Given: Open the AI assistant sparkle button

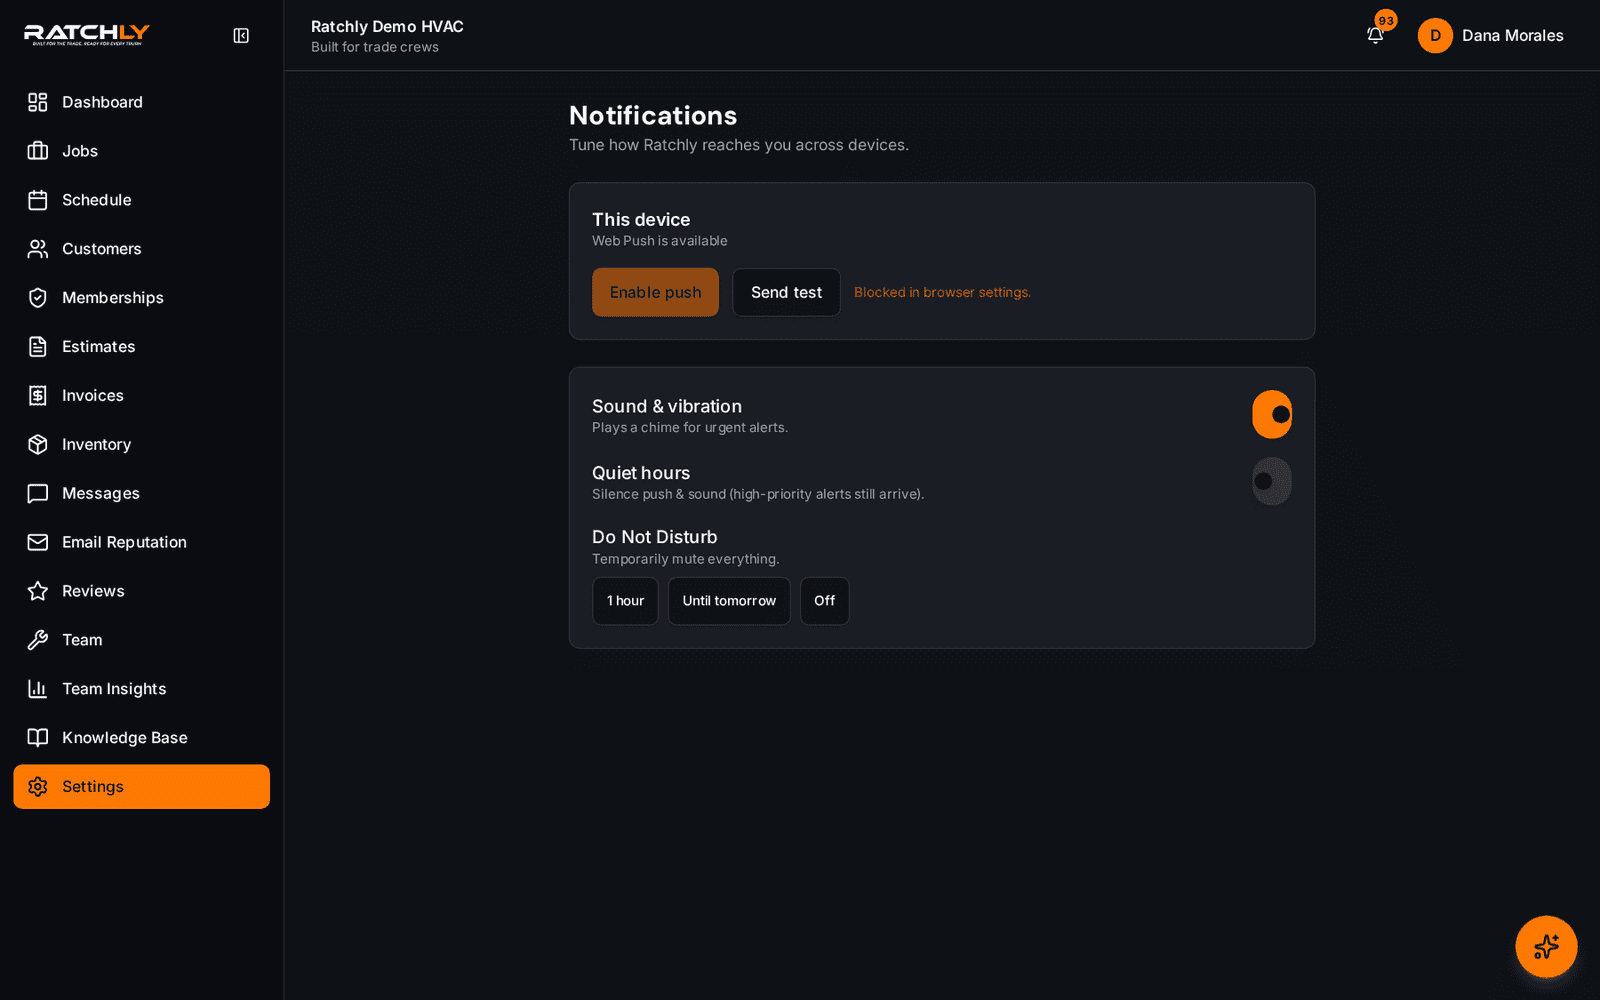Looking at the screenshot, I should tap(1546, 946).
